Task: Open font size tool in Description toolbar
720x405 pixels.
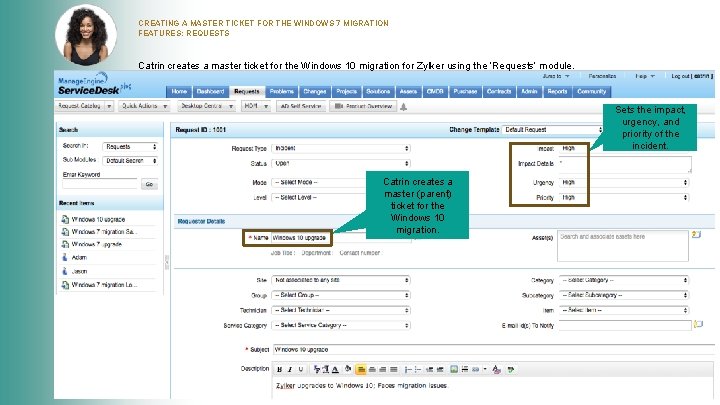Action: 326,370
